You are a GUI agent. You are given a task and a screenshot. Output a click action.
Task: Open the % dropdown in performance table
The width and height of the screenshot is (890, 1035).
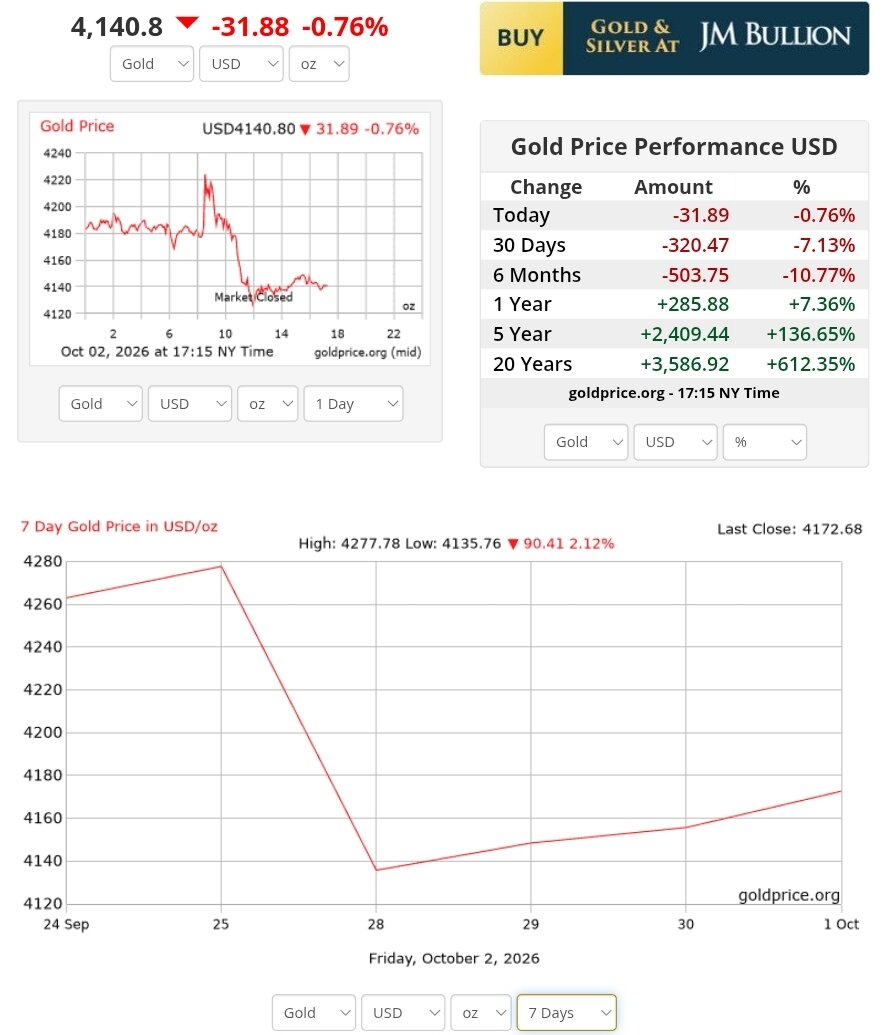(x=765, y=442)
